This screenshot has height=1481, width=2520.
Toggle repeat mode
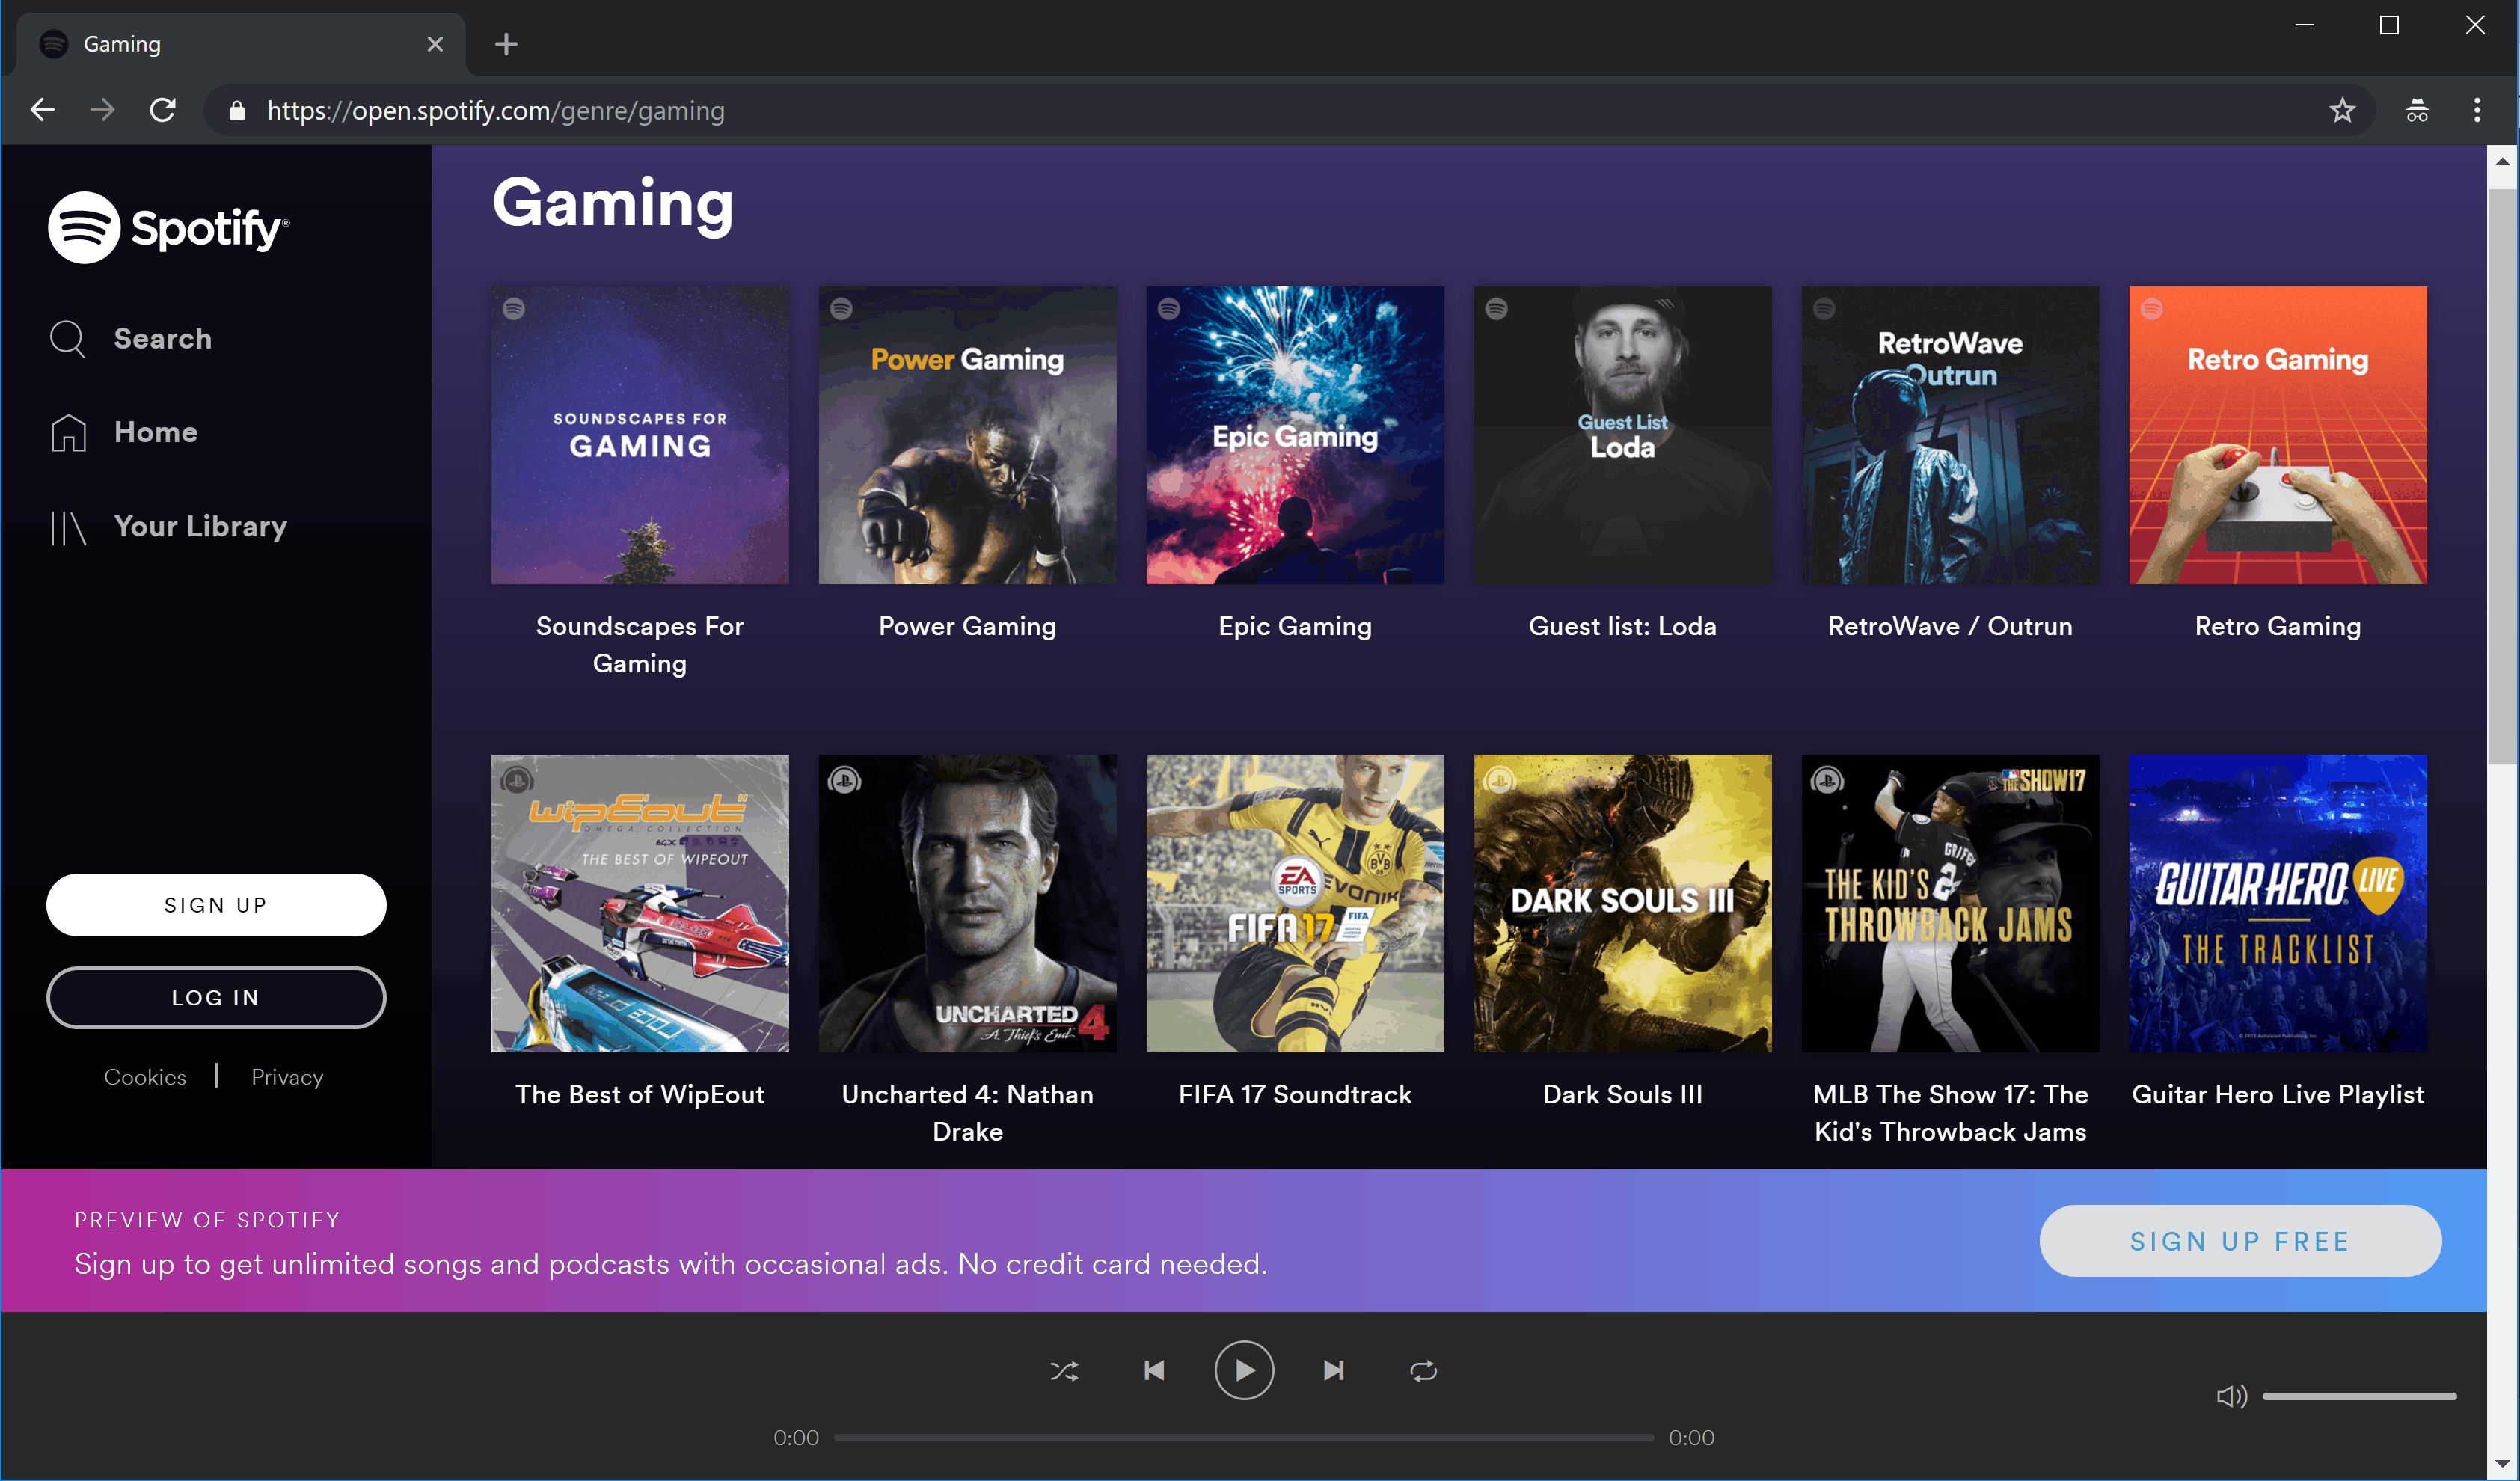[x=1424, y=1371]
